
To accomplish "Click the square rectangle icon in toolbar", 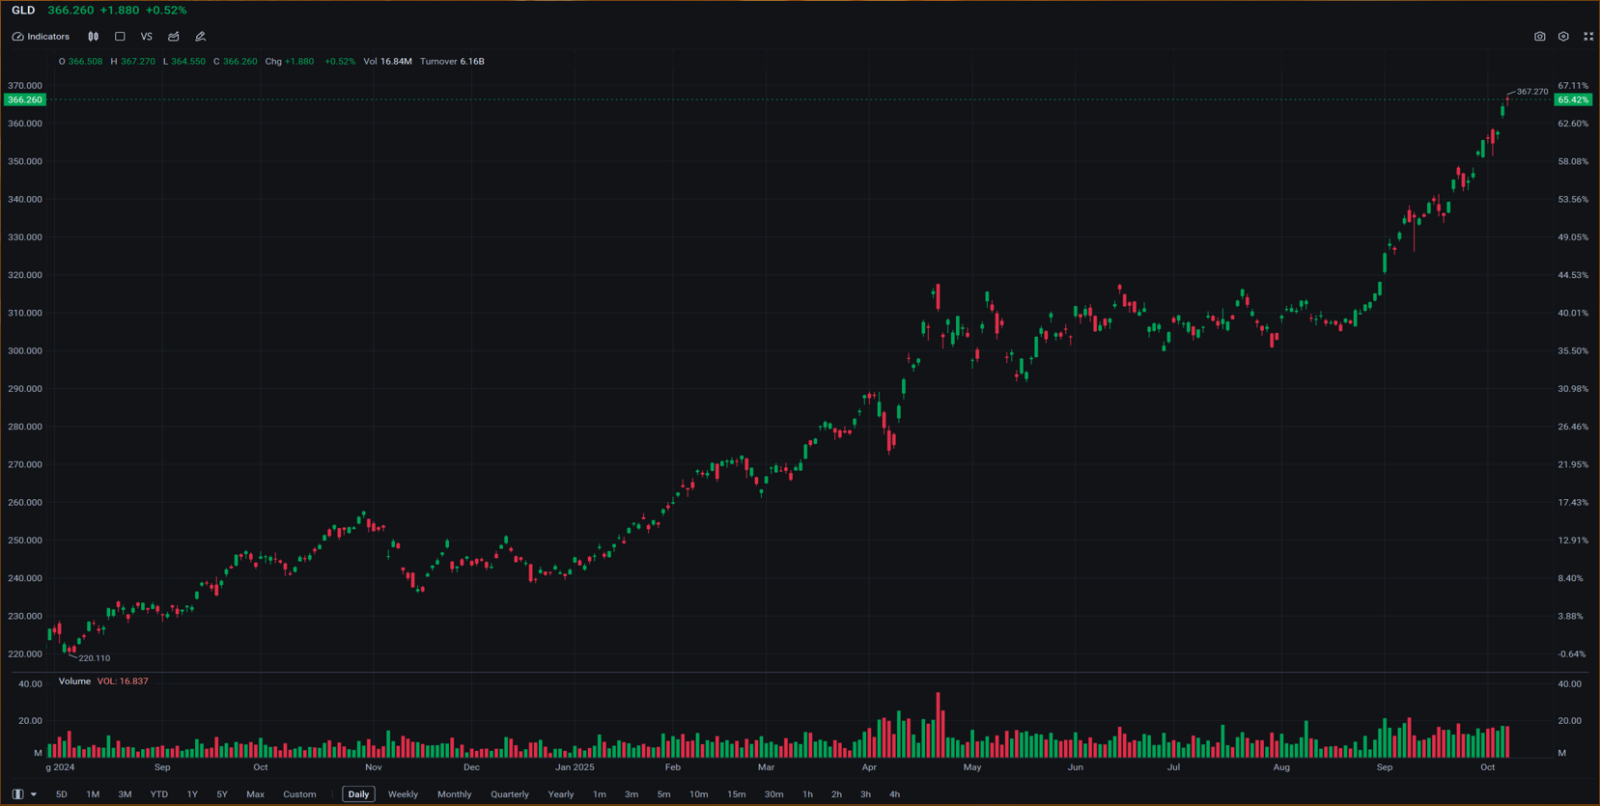I will (x=120, y=37).
